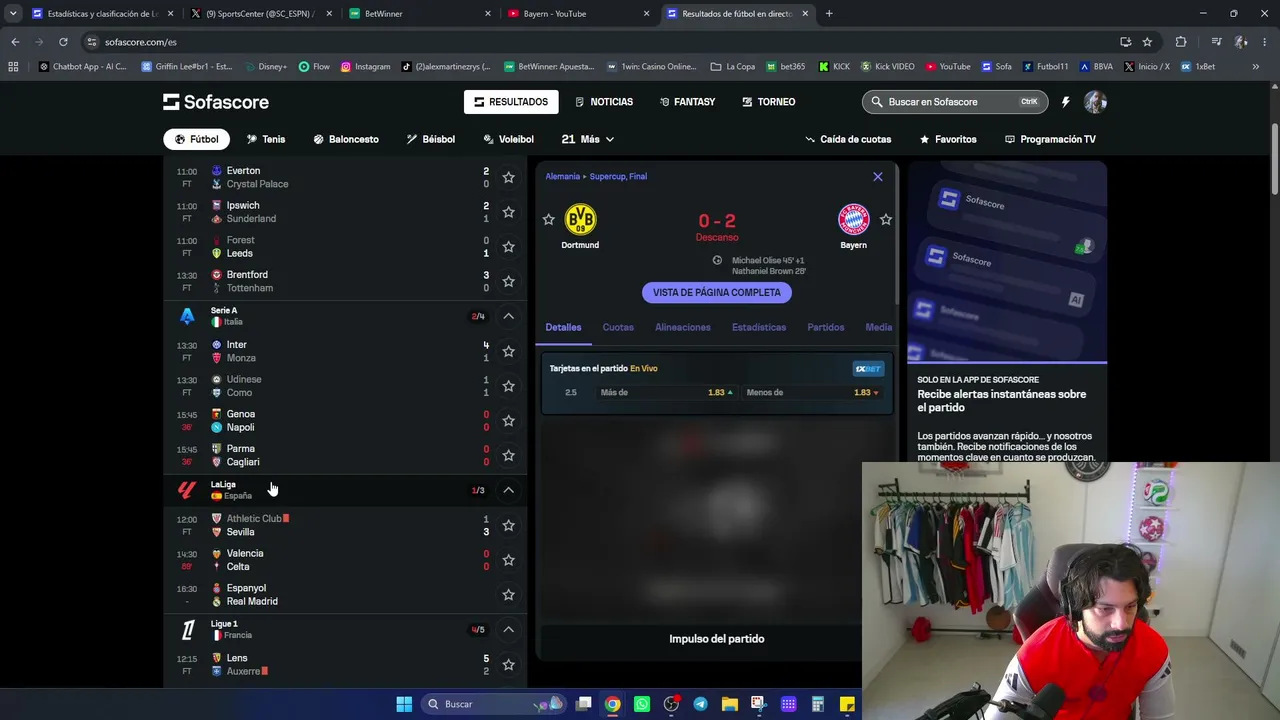1280x720 pixels.
Task: Click 'VISTA DE PÁGINA COMPLETA' button
Action: 717,292
